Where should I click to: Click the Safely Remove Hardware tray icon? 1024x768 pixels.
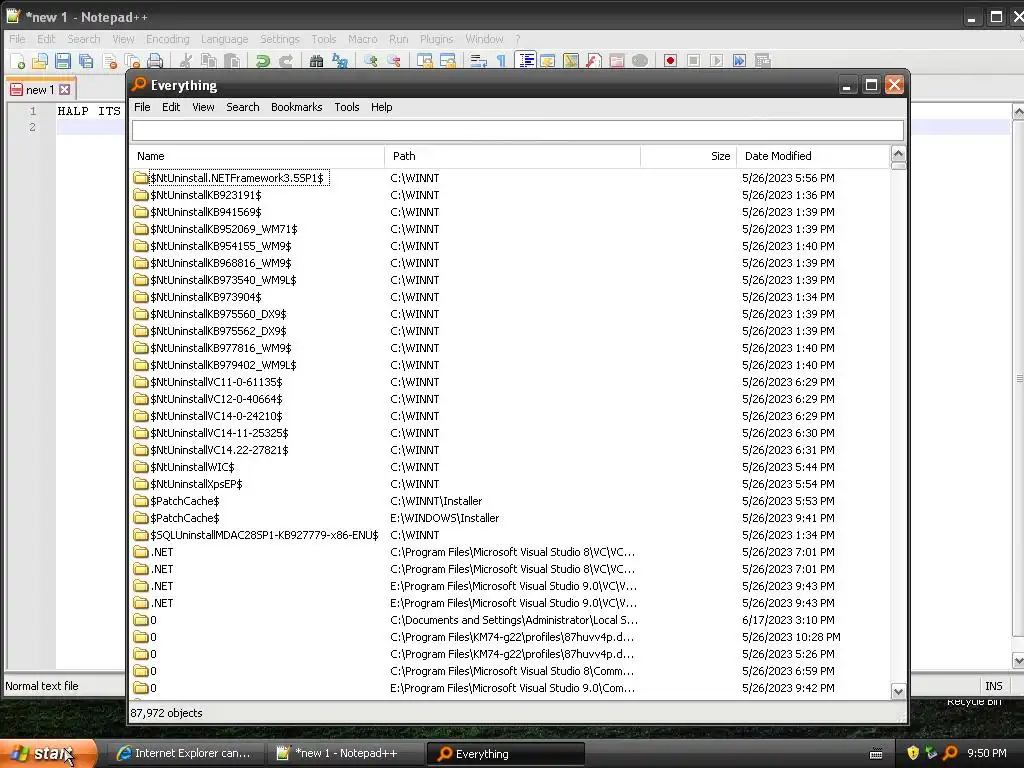click(x=932, y=753)
